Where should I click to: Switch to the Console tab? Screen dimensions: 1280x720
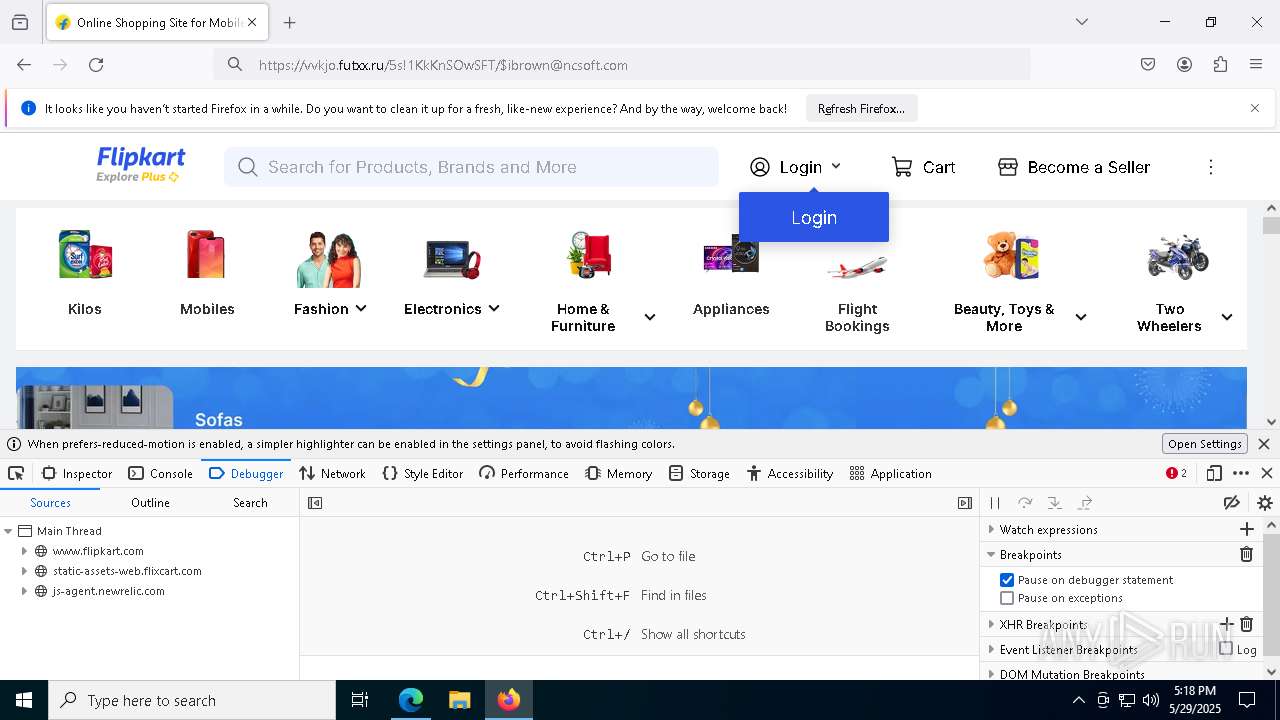(160, 473)
